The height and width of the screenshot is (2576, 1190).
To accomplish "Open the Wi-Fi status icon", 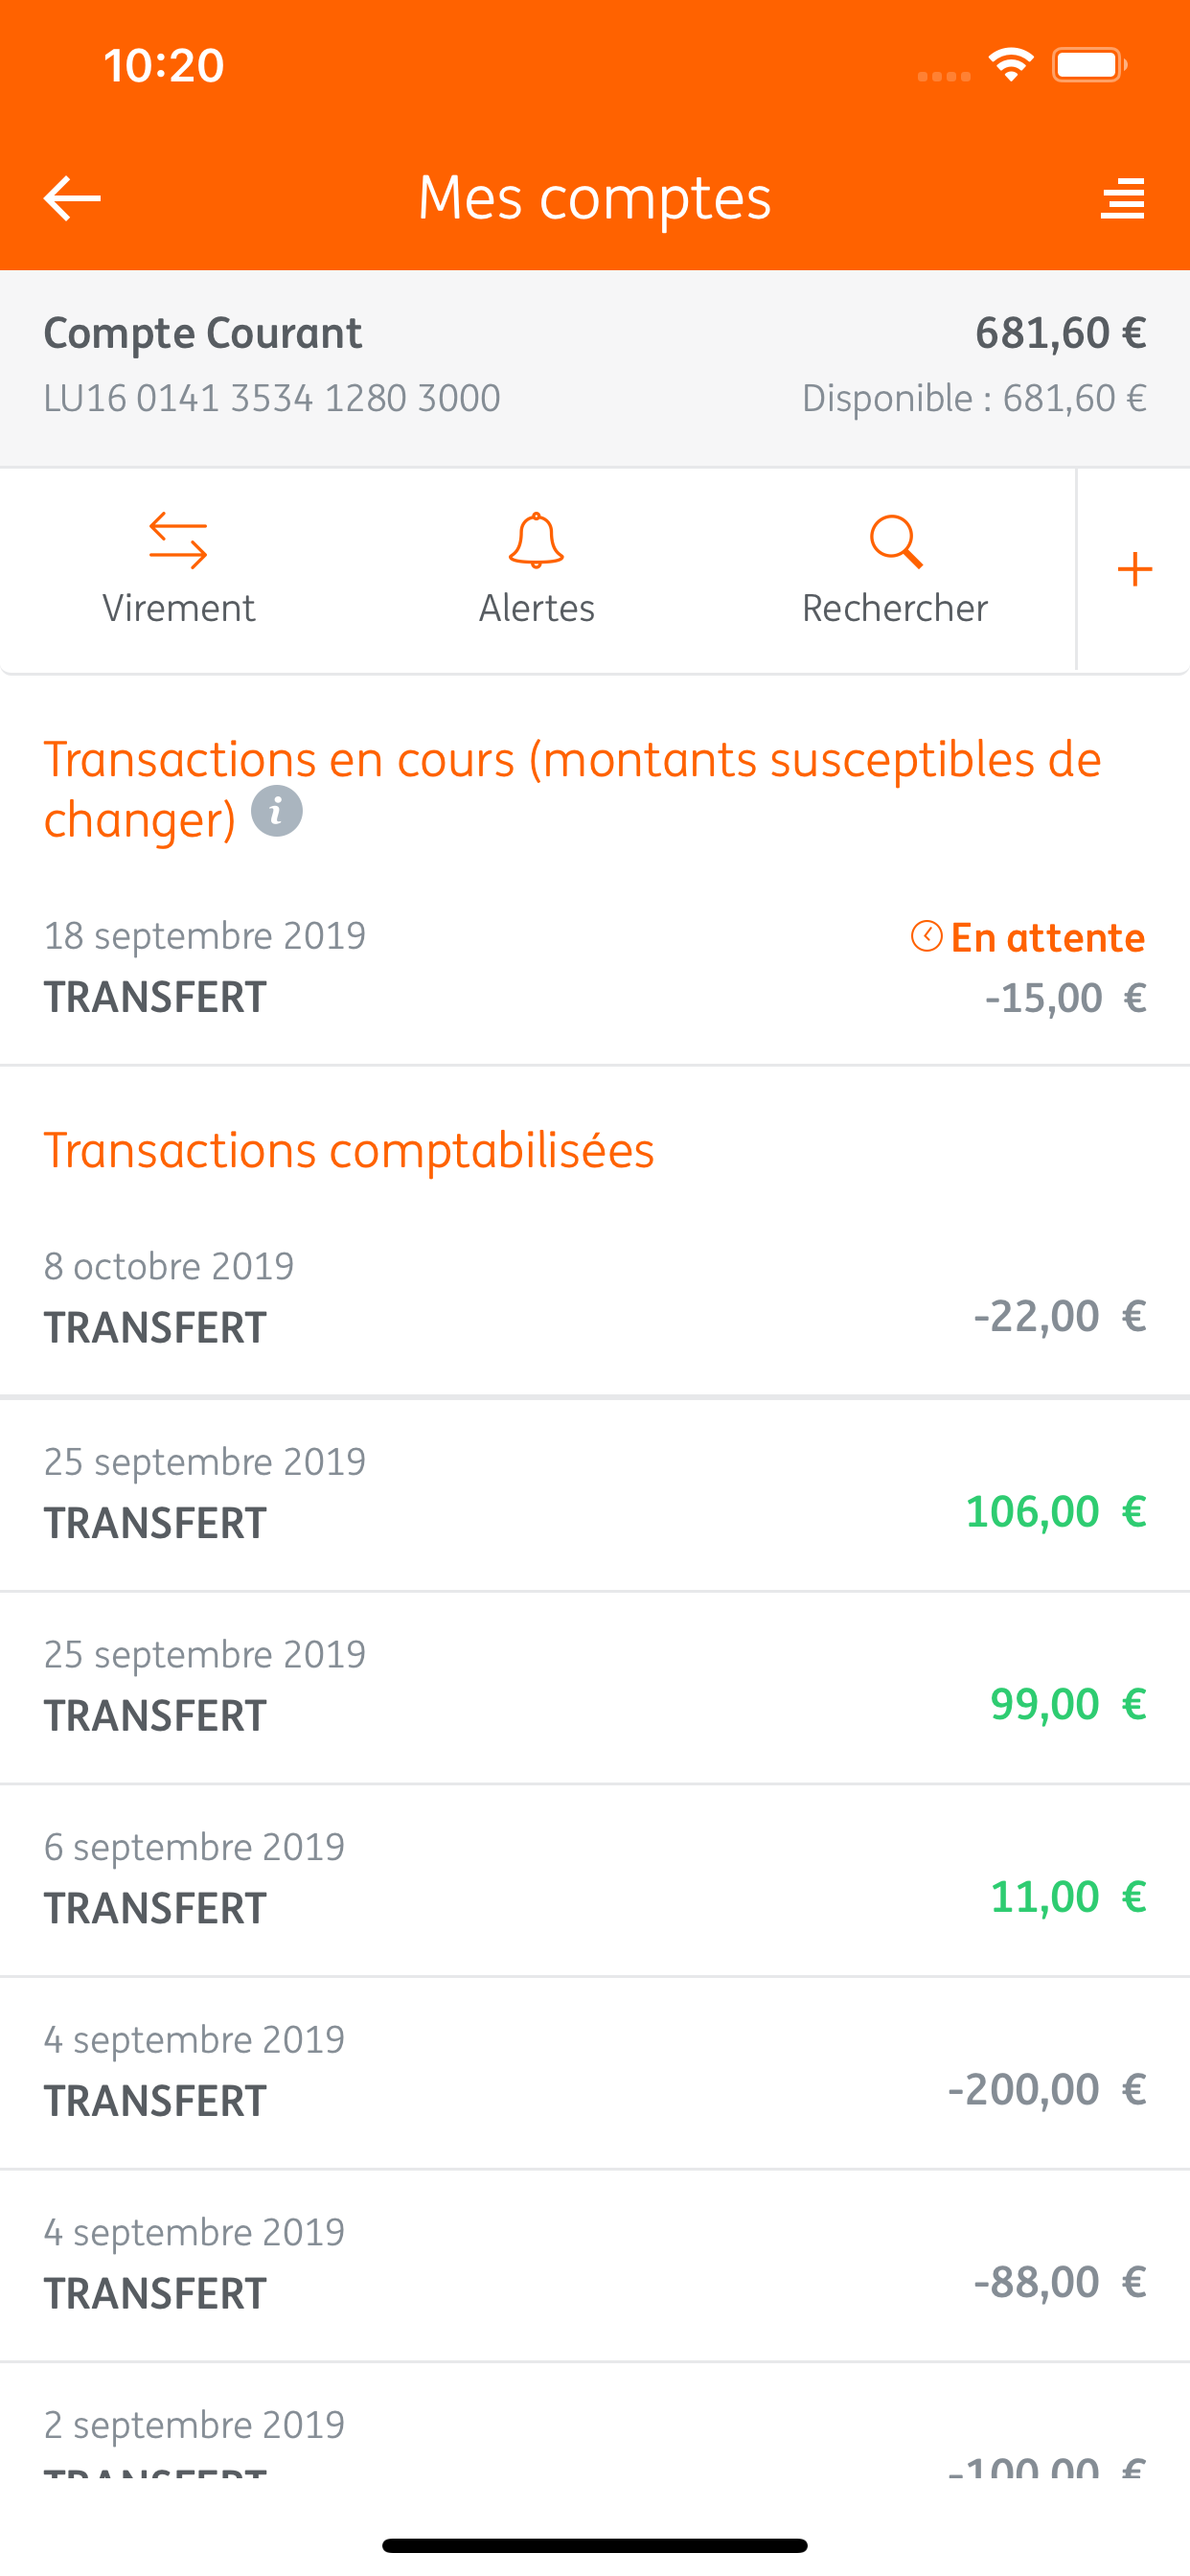I will pos(1011,65).
